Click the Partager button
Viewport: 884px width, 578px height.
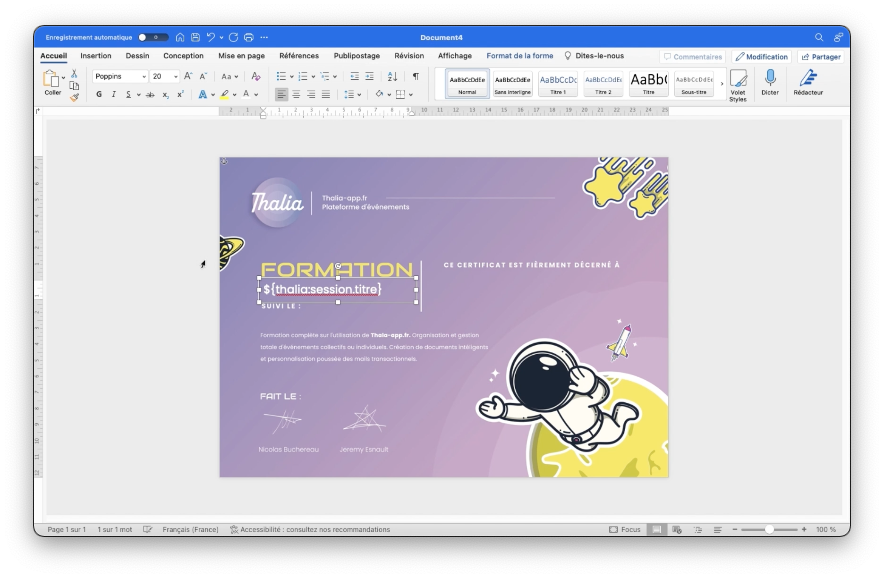[x=820, y=57]
